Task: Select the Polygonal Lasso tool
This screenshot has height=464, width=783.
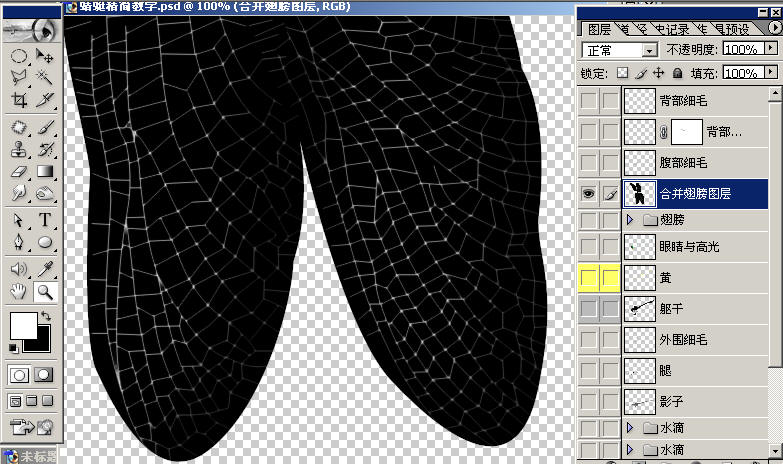Action: (x=18, y=77)
